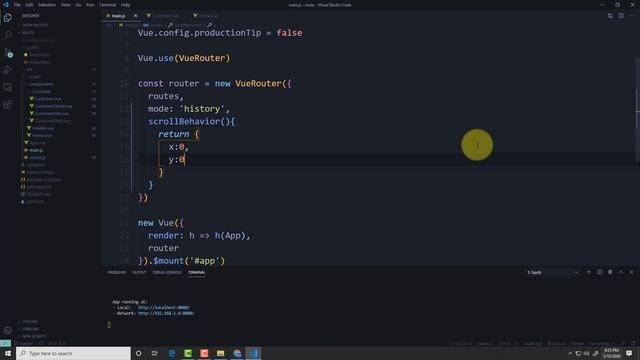Open Network 192.168 URL in terminal
This screenshot has height=360, width=640.
(x=166, y=313)
